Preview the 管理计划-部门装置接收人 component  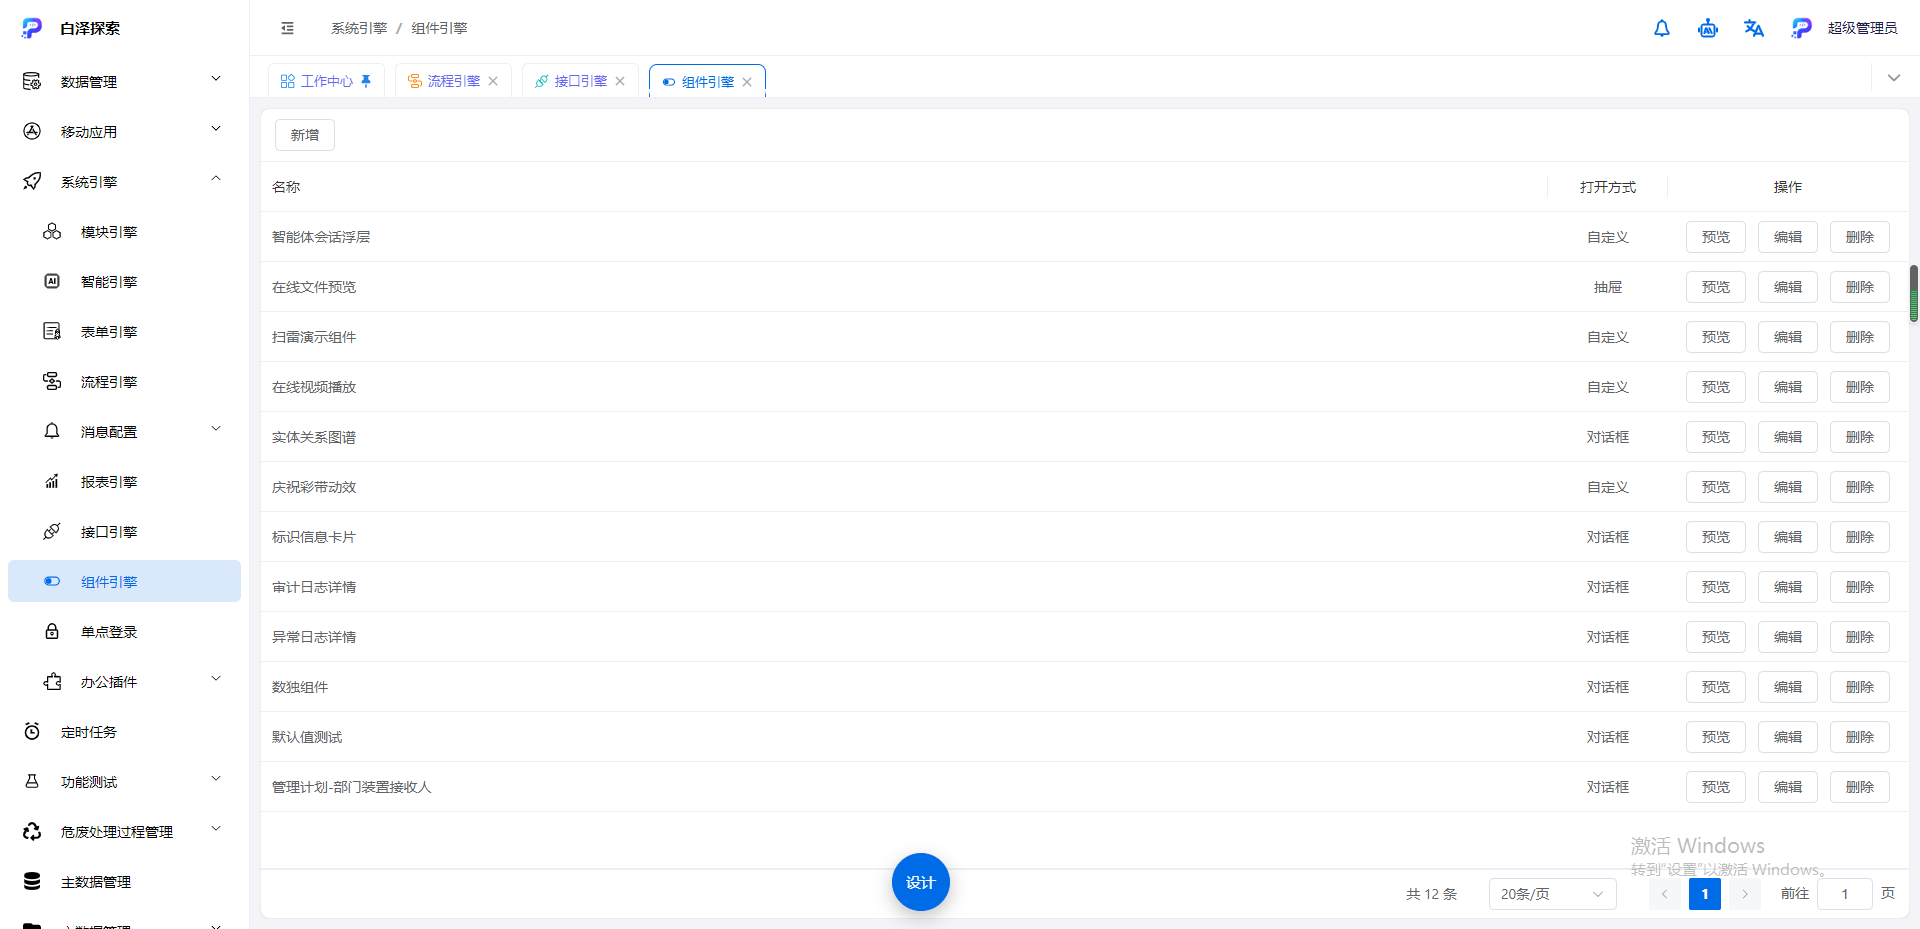[x=1716, y=787]
